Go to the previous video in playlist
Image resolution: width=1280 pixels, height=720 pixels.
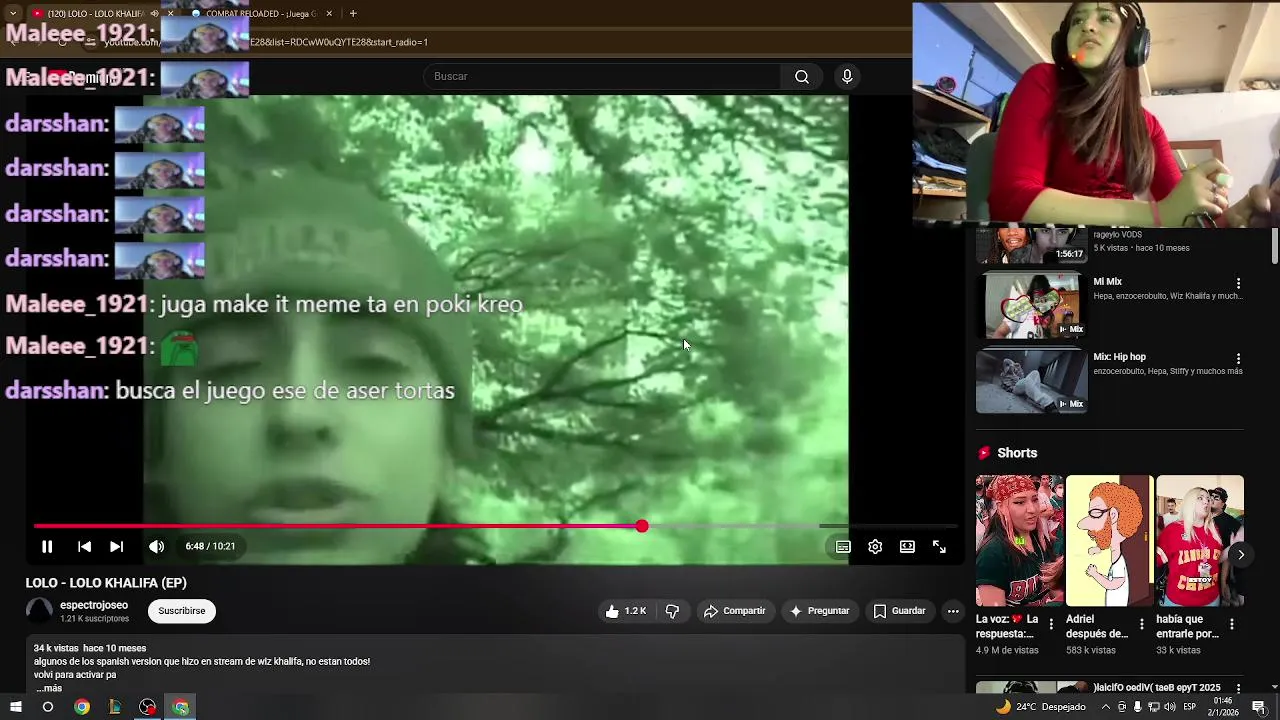[84, 547]
